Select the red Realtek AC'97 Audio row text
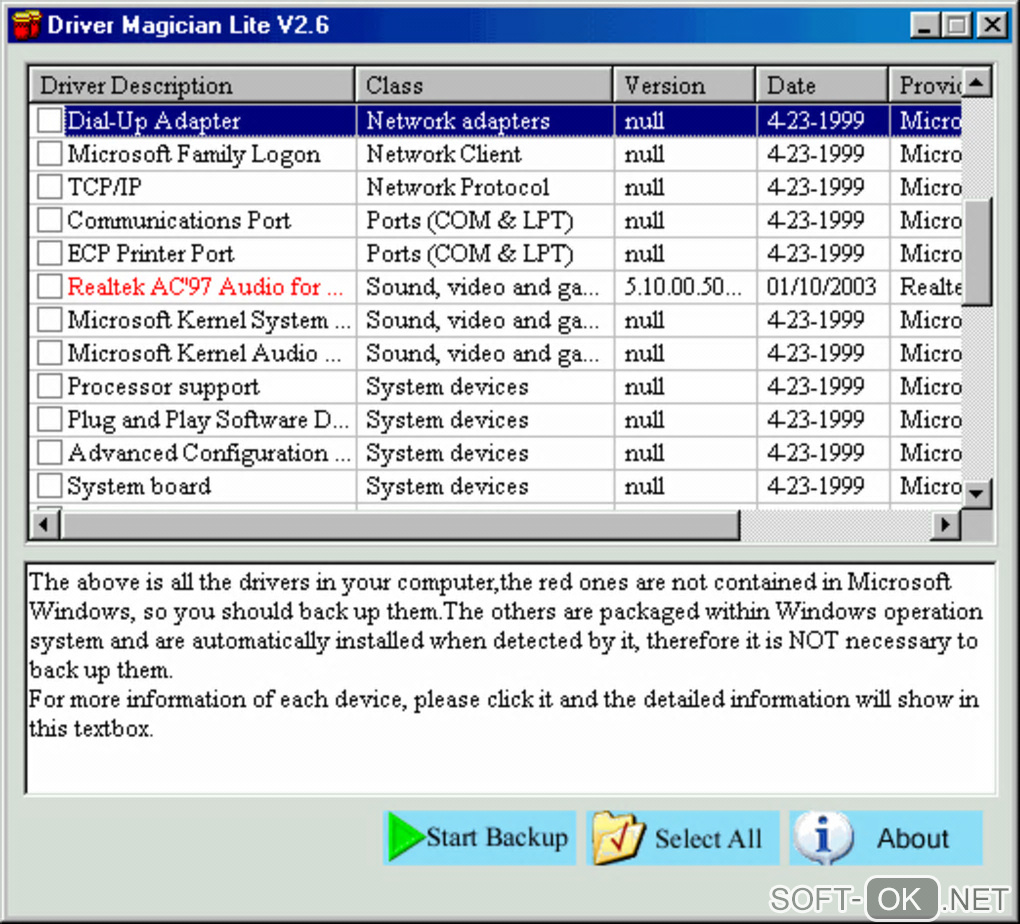The height and width of the screenshot is (924, 1020). click(x=205, y=286)
